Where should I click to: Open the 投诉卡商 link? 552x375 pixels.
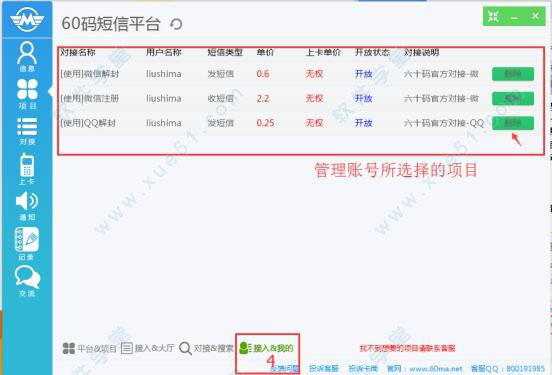tap(363, 368)
